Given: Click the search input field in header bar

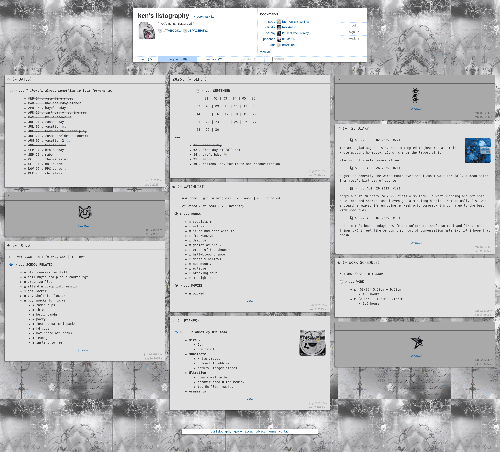Looking at the screenshot, I should click(x=319, y=59).
